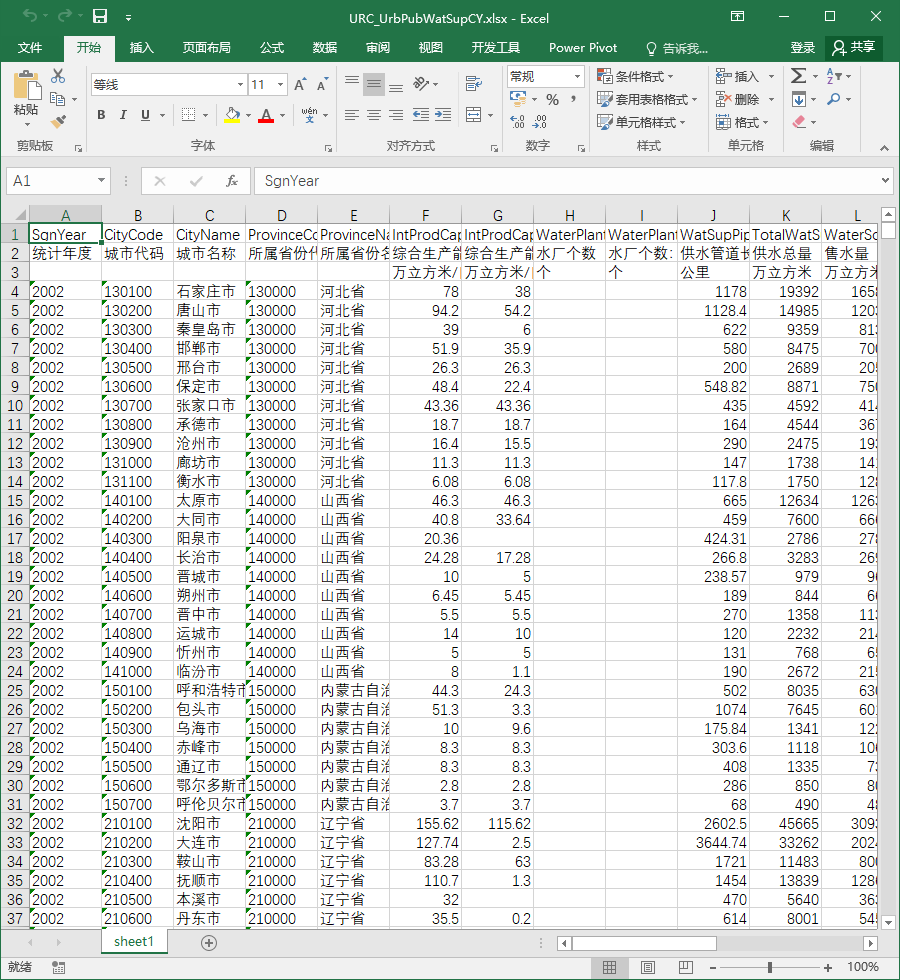Click the 共享 share button

854,48
